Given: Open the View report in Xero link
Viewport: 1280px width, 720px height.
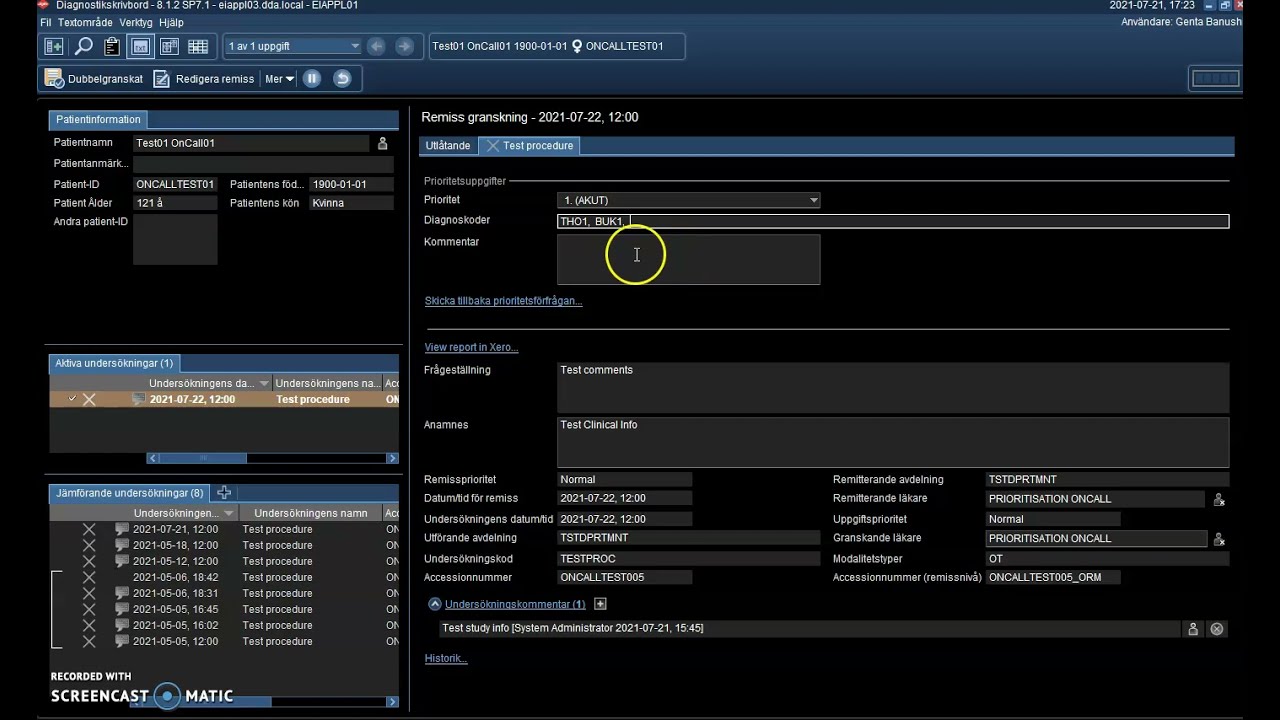Looking at the screenshot, I should coord(471,347).
